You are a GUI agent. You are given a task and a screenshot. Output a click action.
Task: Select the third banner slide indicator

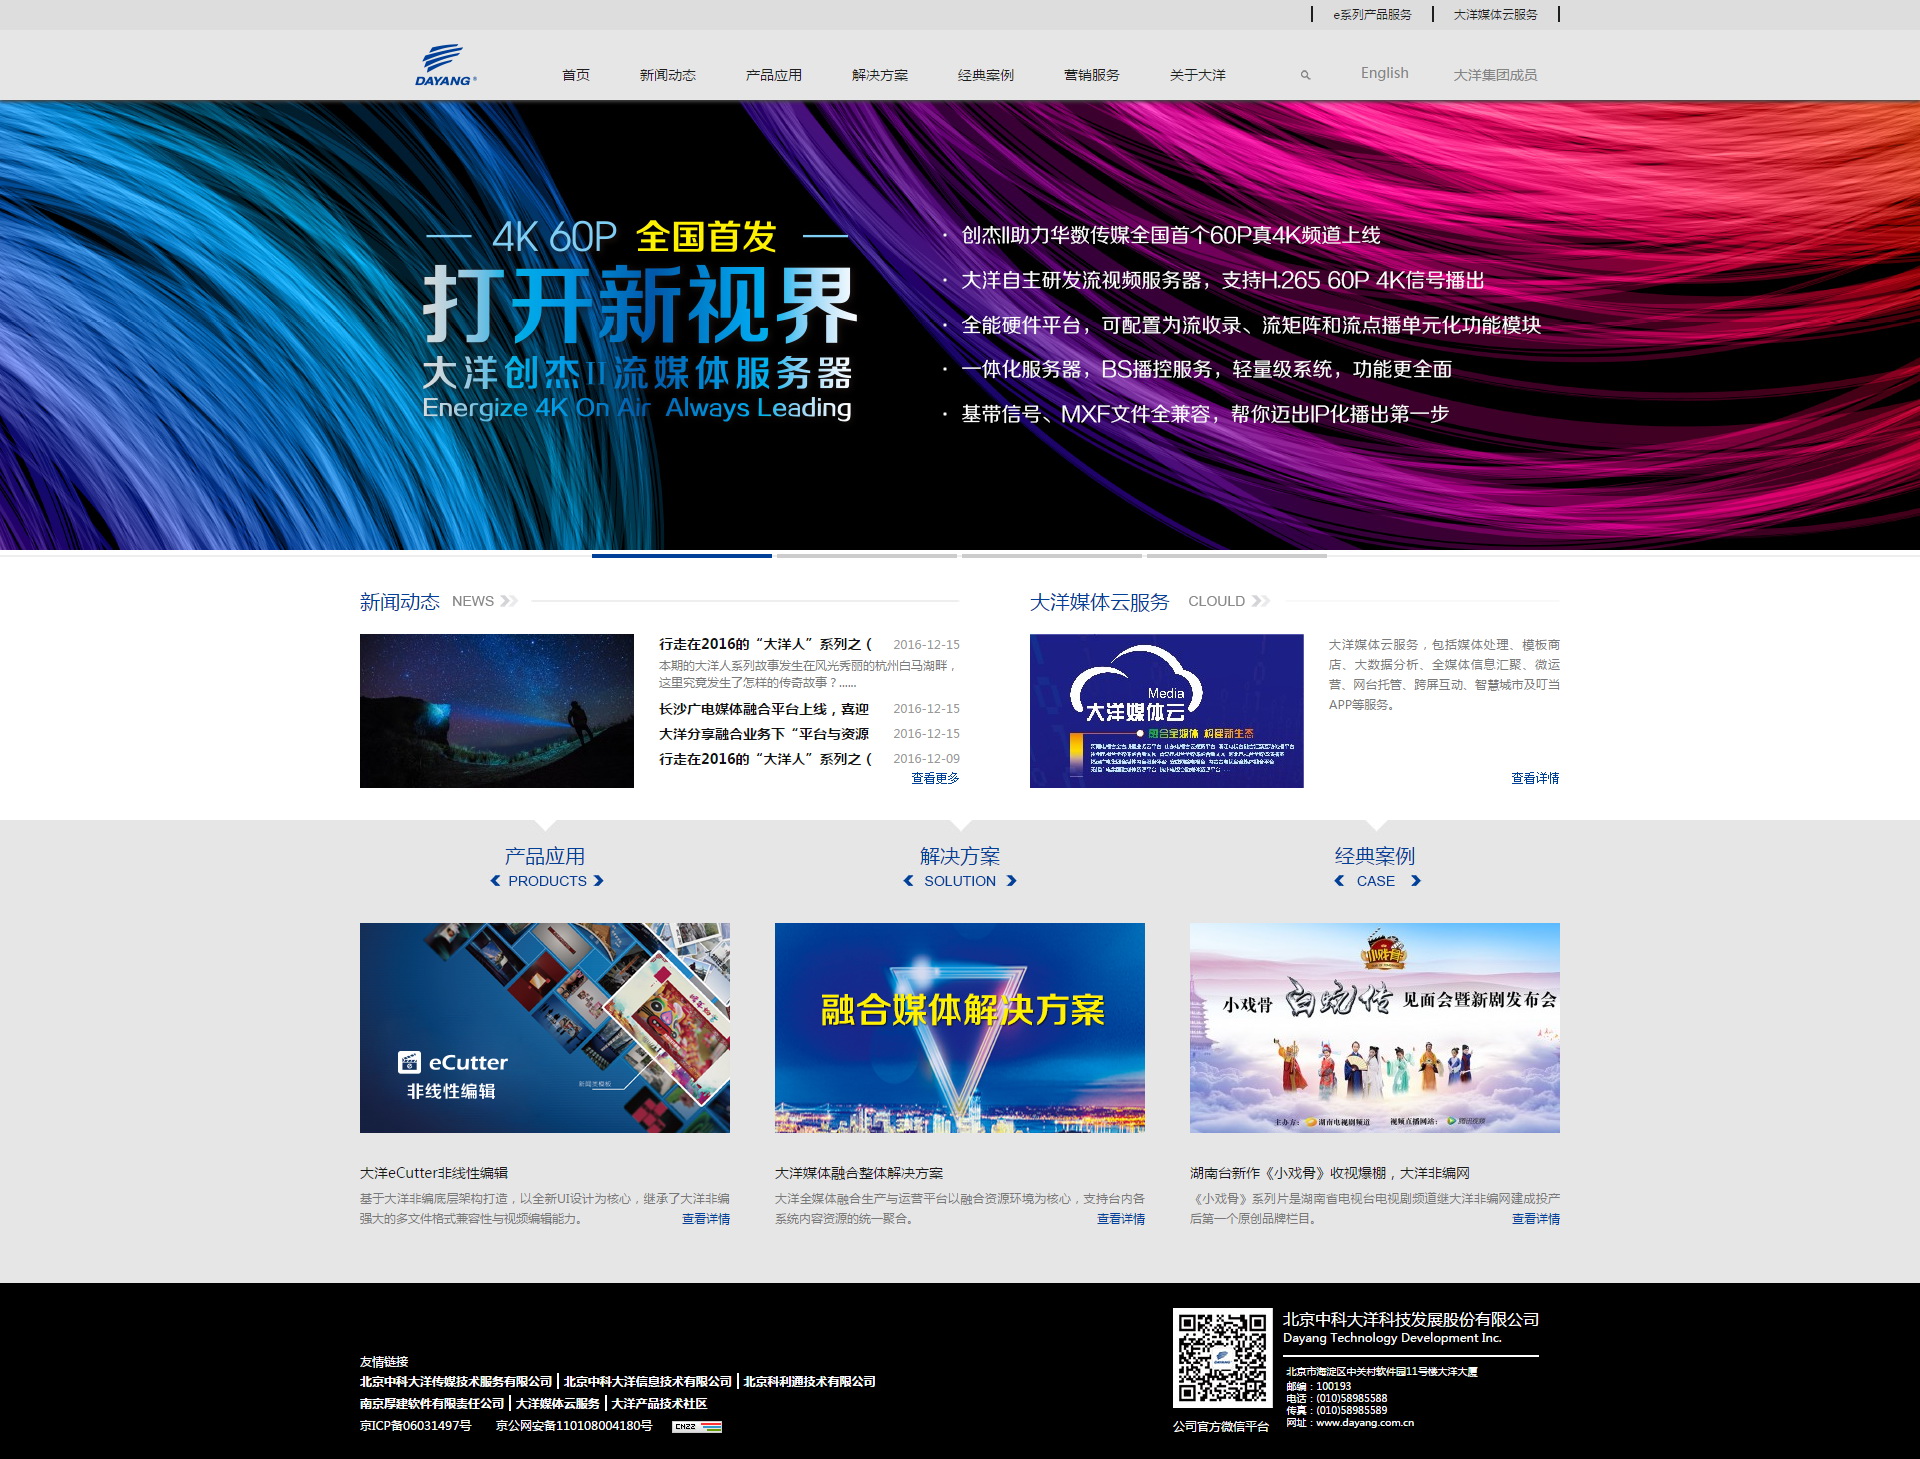(x=1052, y=555)
